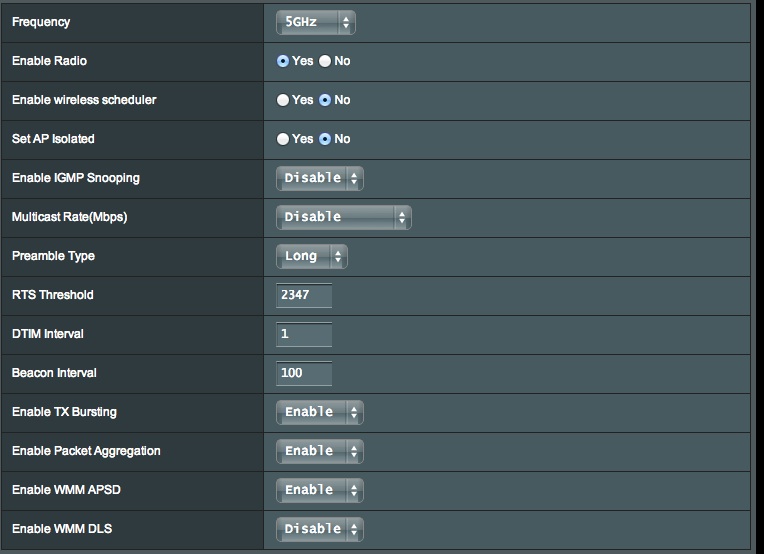Screen dimensions: 764x554
Task: Click the Beacon Interval input field
Action: [303, 373]
